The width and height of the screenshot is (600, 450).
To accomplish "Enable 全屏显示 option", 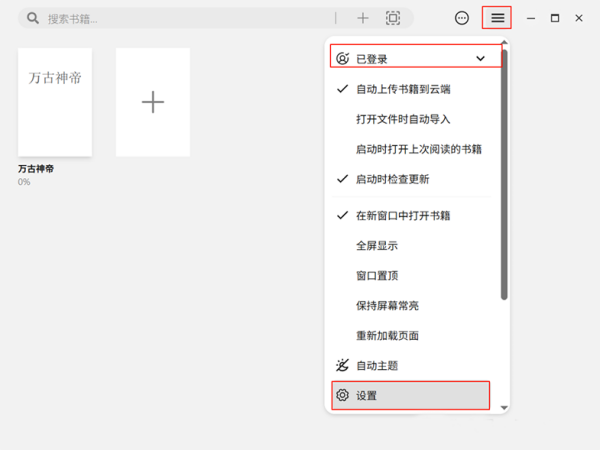I will (x=410, y=245).
